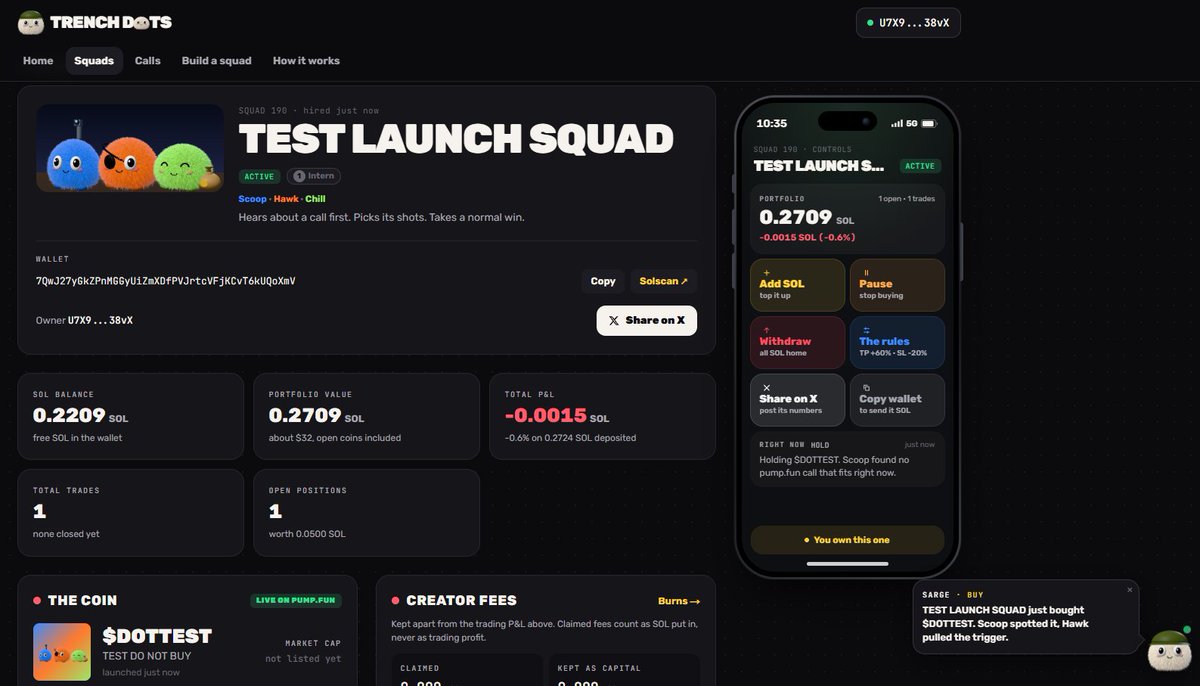Click the connected wallet U7X9...38vX button
This screenshot has height=686, width=1200.
tap(908, 23)
